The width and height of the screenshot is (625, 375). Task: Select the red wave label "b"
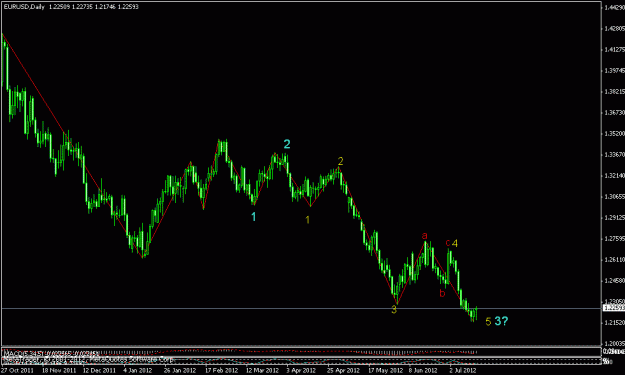pos(442,294)
